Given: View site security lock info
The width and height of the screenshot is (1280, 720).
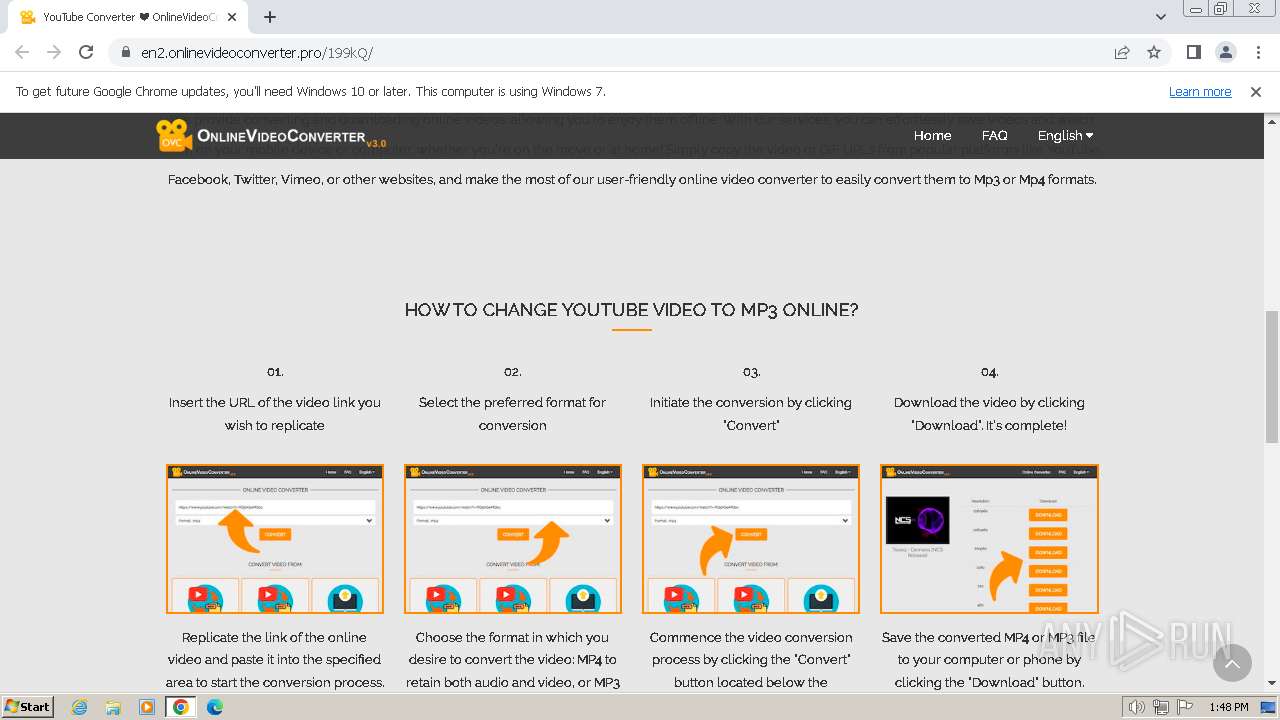Looking at the screenshot, I should pyautogui.click(x=125, y=52).
